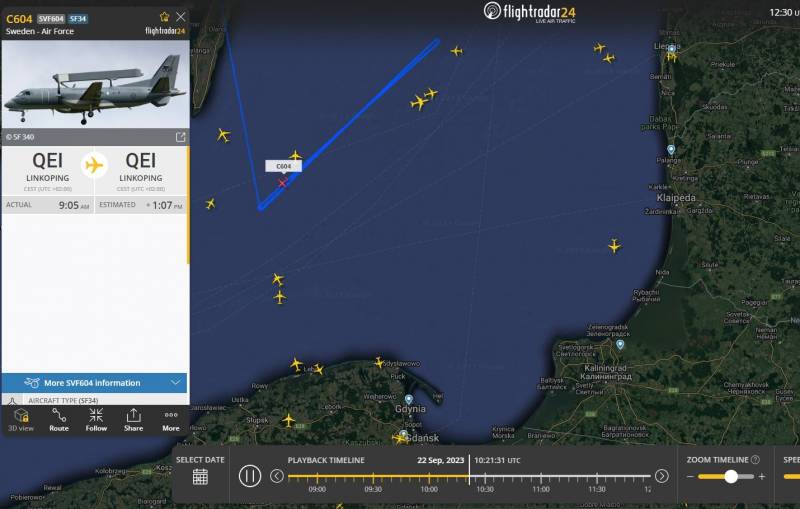Open aircraft photo in external link
This screenshot has width=800, height=509.
(181, 137)
